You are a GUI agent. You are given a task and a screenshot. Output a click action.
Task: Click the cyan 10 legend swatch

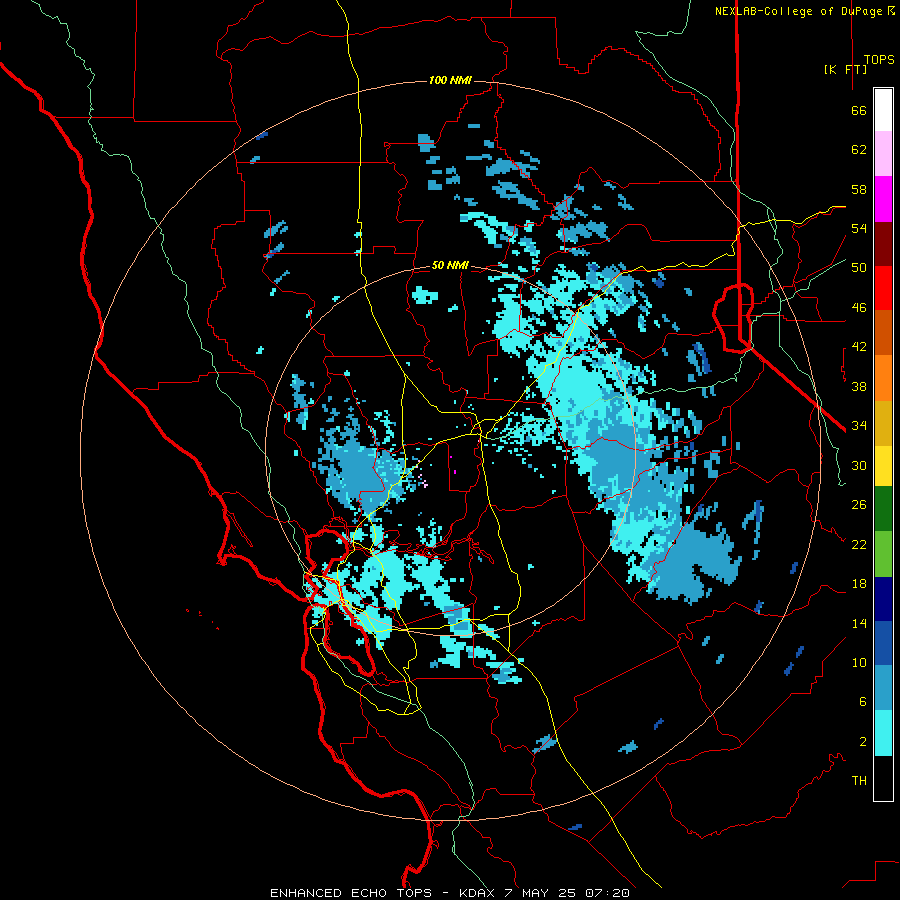tap(883, 732)
